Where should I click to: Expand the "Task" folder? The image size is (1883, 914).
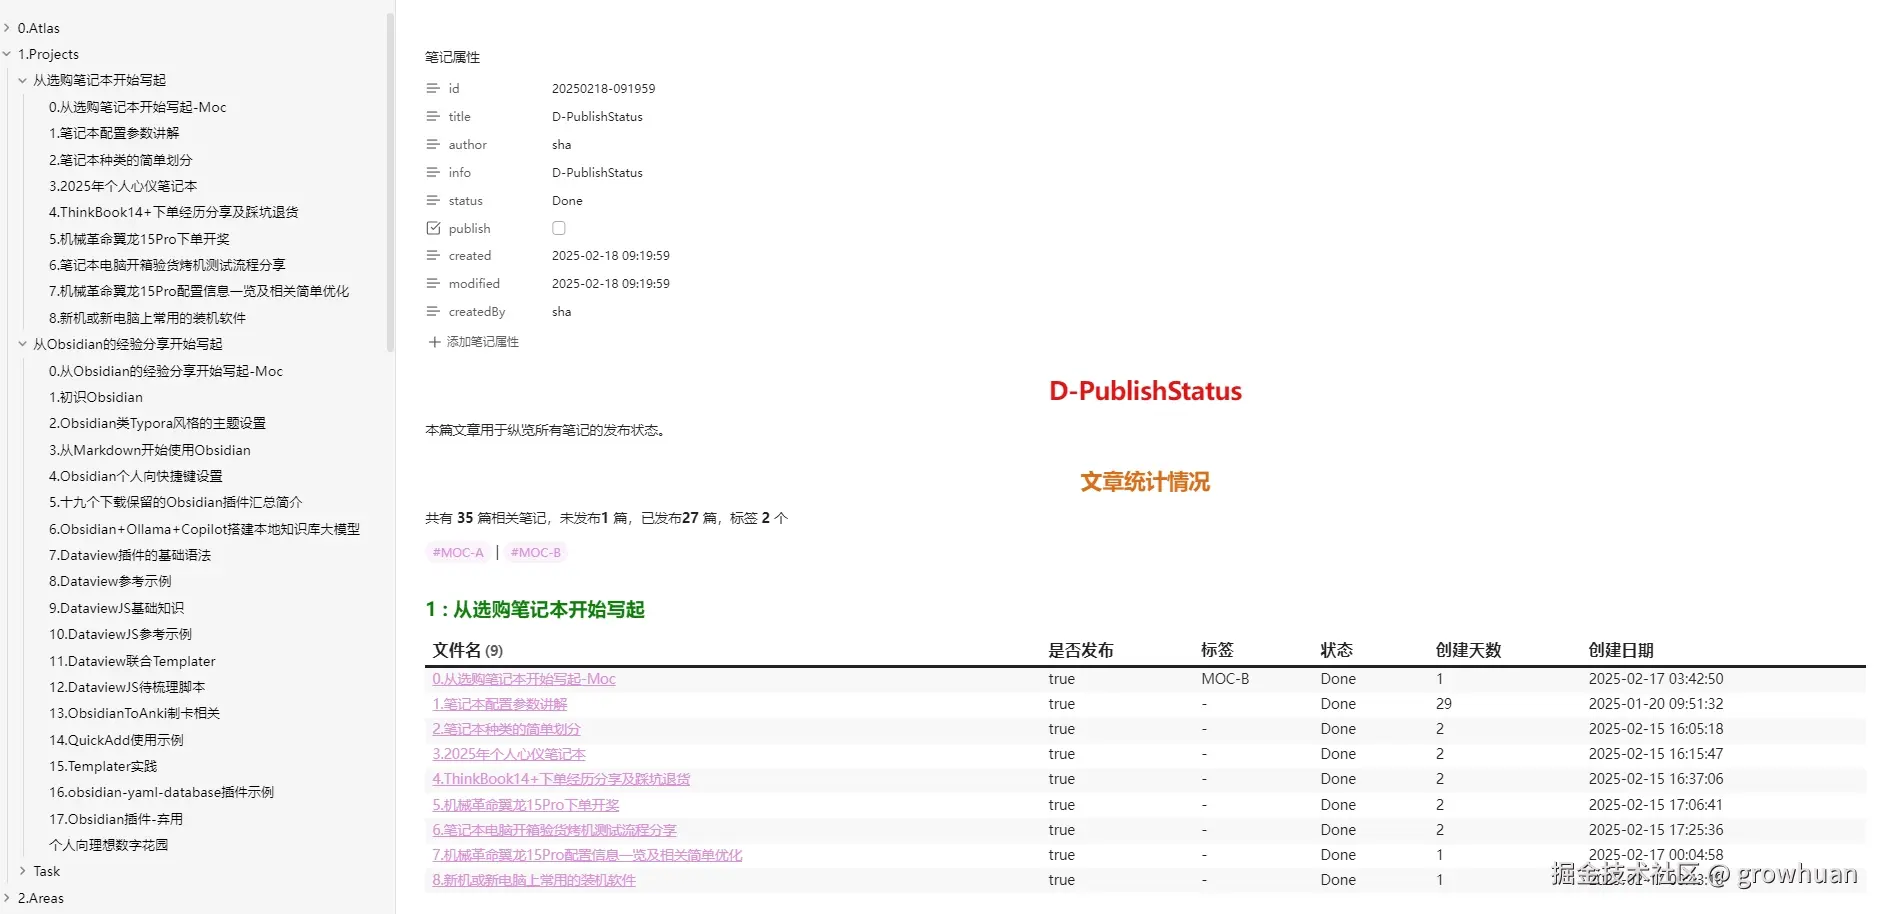[23, 871]
